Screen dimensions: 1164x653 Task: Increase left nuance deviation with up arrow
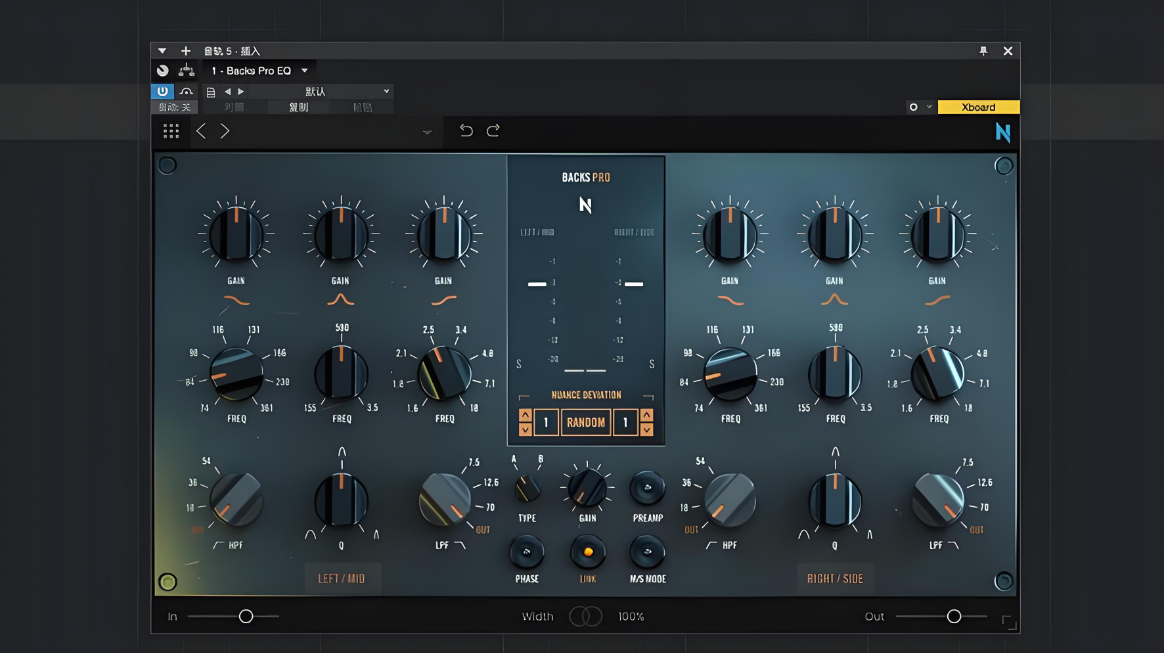click(x=525, y=415)
